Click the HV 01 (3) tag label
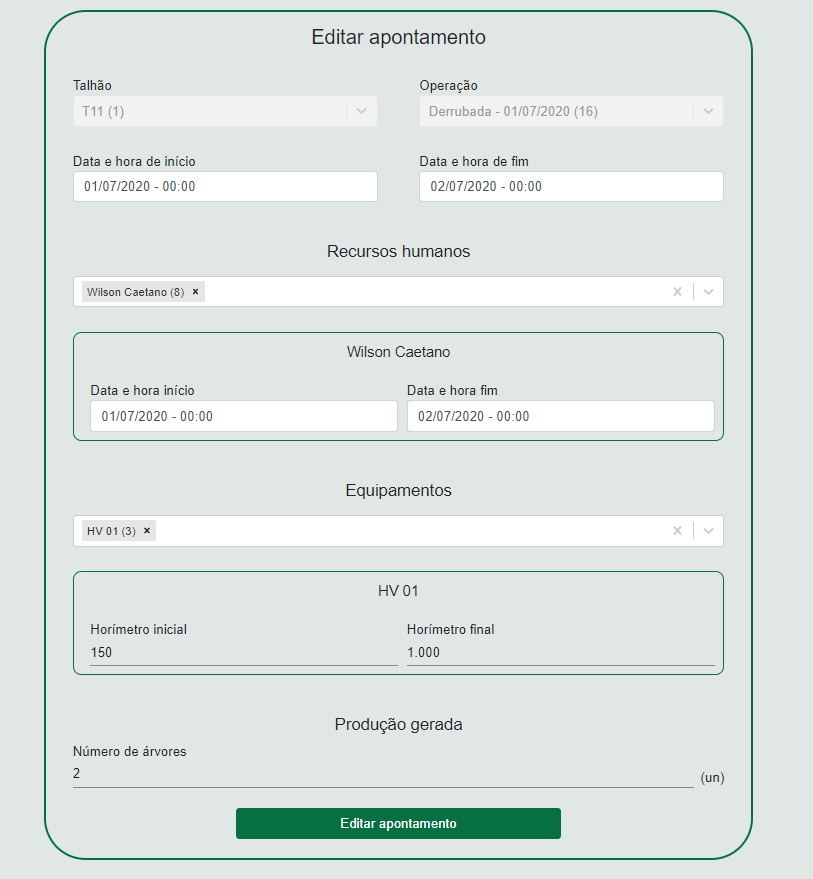 pyautogui.click(x=111, y=531)
